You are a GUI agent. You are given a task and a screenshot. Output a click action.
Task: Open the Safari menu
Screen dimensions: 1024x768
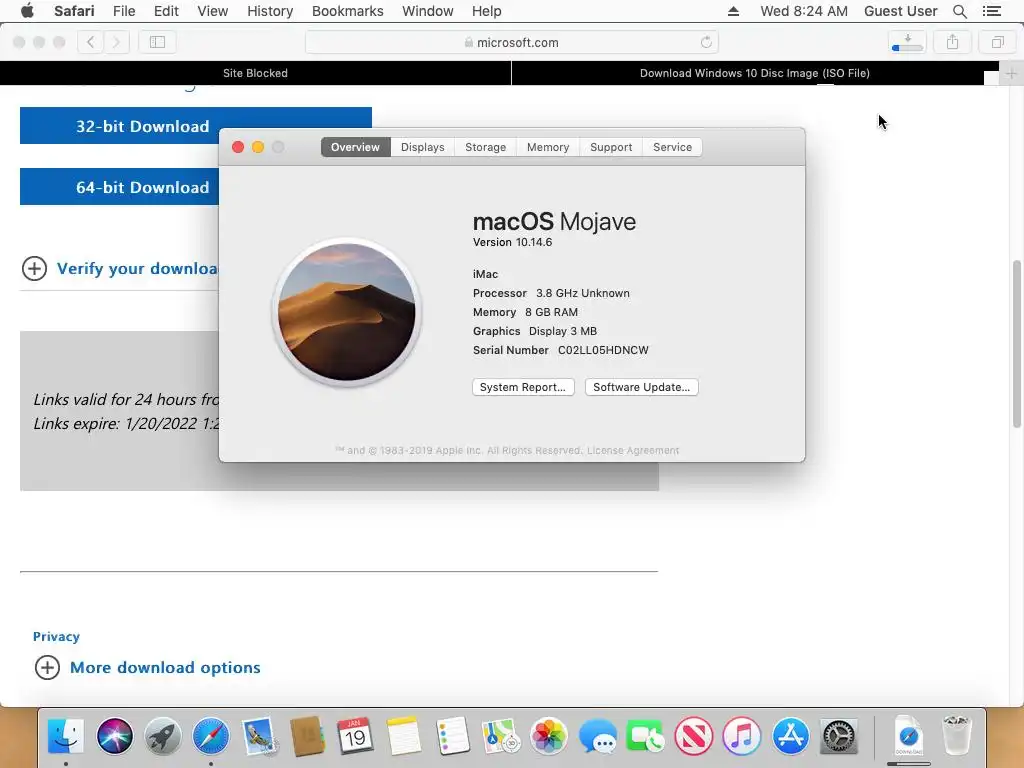74,11
